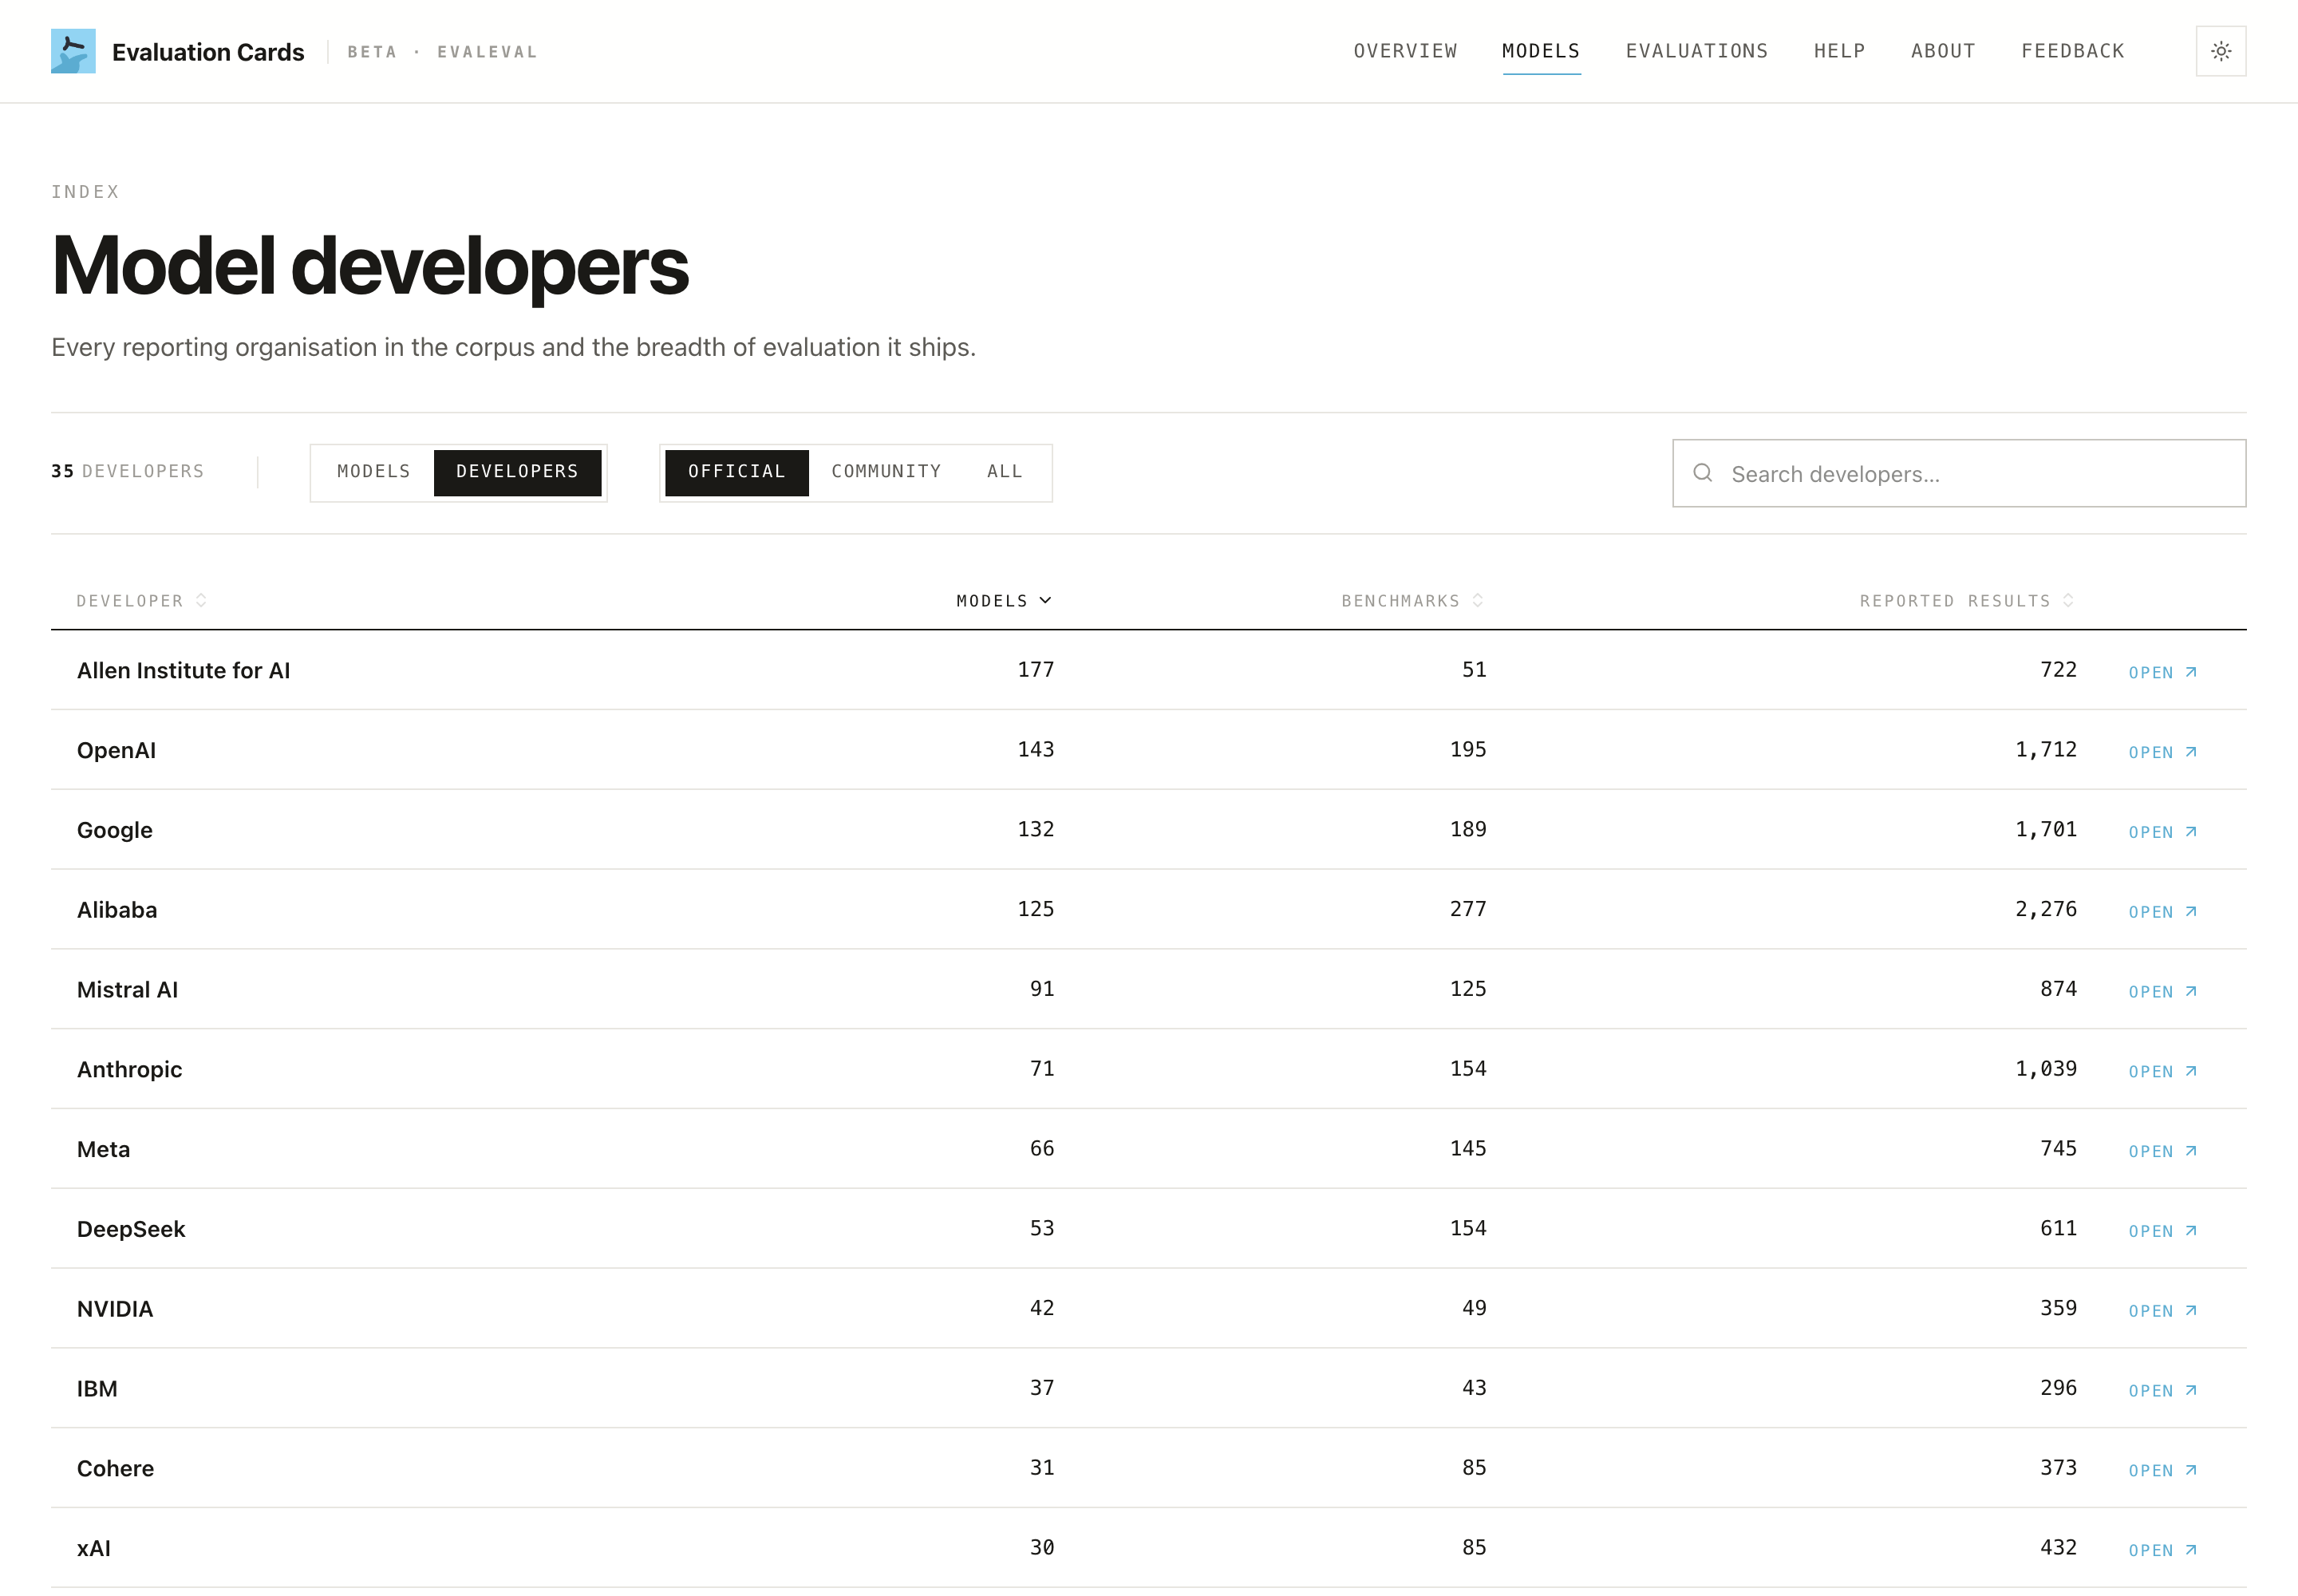Open the Google row link

[x=2162, y=832]
